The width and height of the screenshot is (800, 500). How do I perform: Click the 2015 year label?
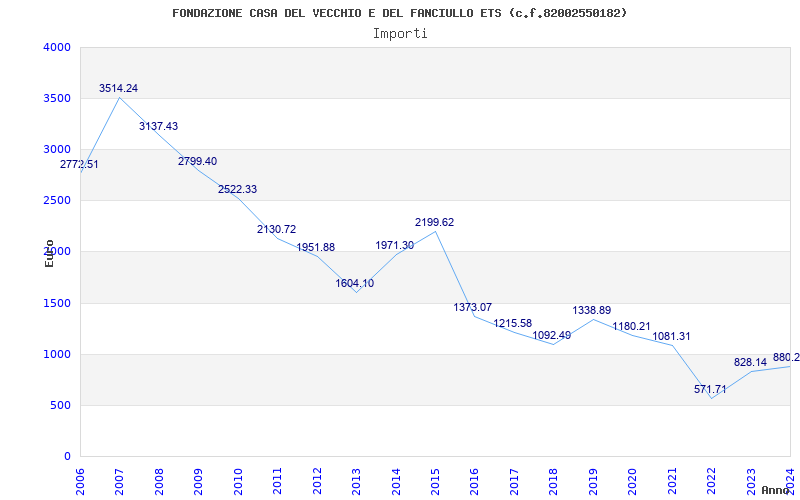tap(435, 481)
